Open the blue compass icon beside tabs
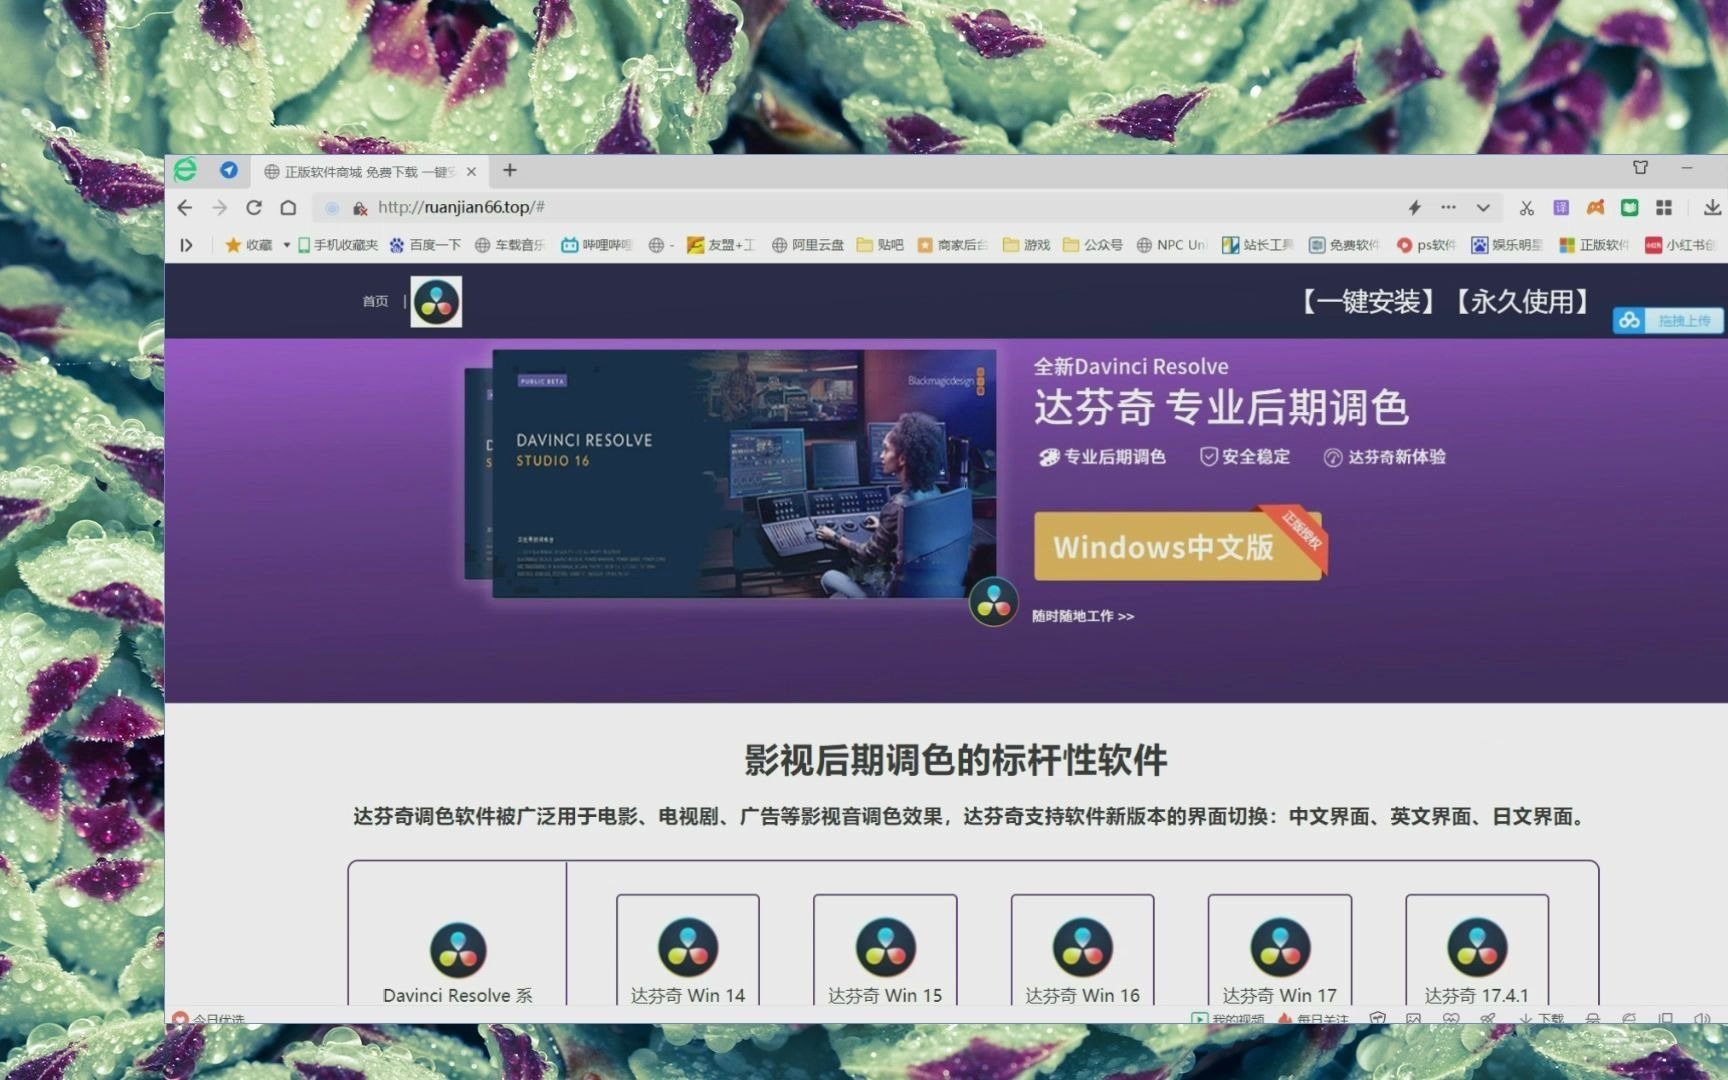The width and height of the screenshot is (1728, 1080). (x=229, y=170)
